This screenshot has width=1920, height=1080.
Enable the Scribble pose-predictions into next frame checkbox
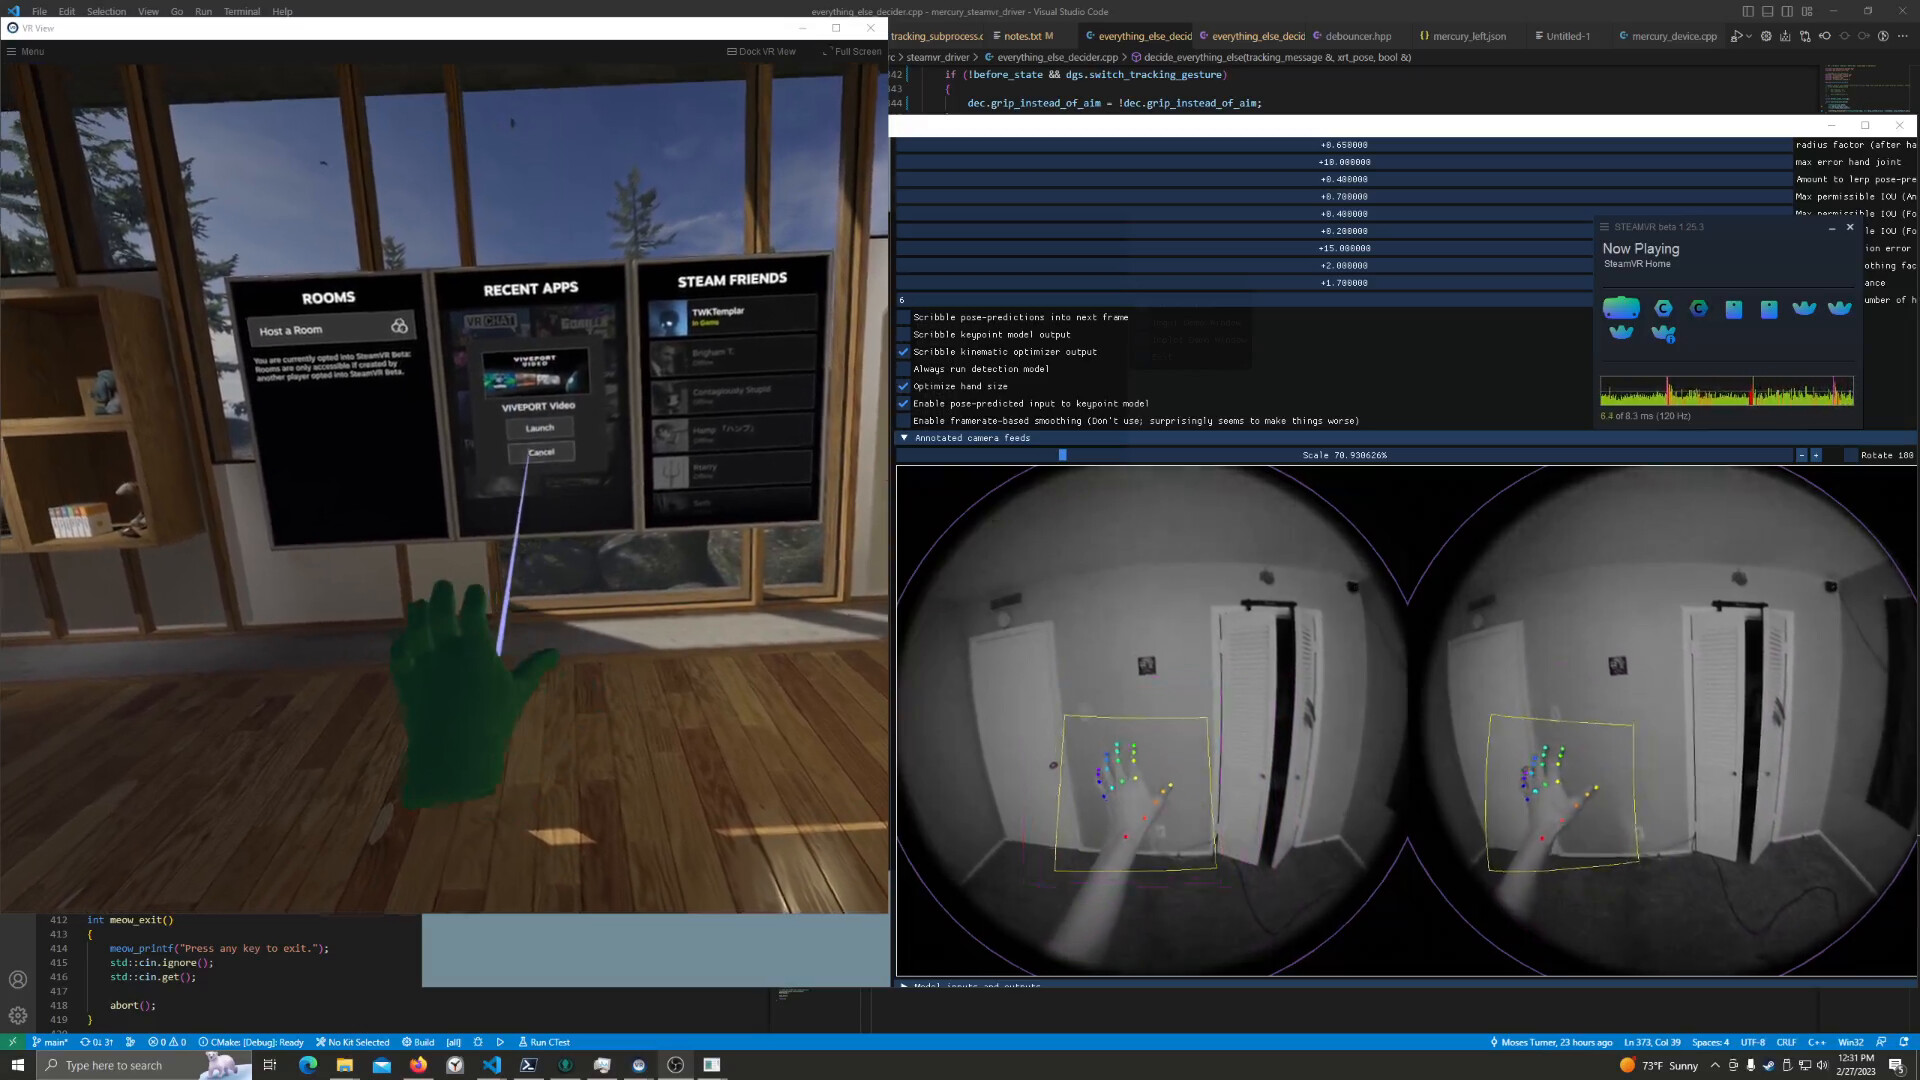[x=904, y=317]
